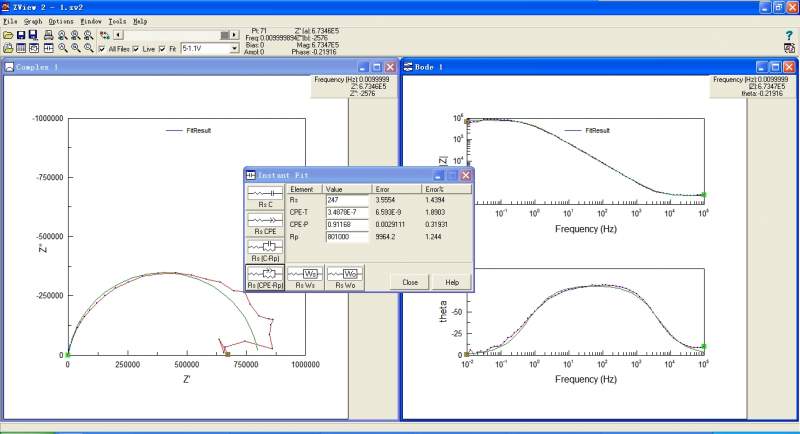Click the Rs error value 3.5554
This screenshot has width=800, height=434.
pyautogui.click(x=386, y=200)
